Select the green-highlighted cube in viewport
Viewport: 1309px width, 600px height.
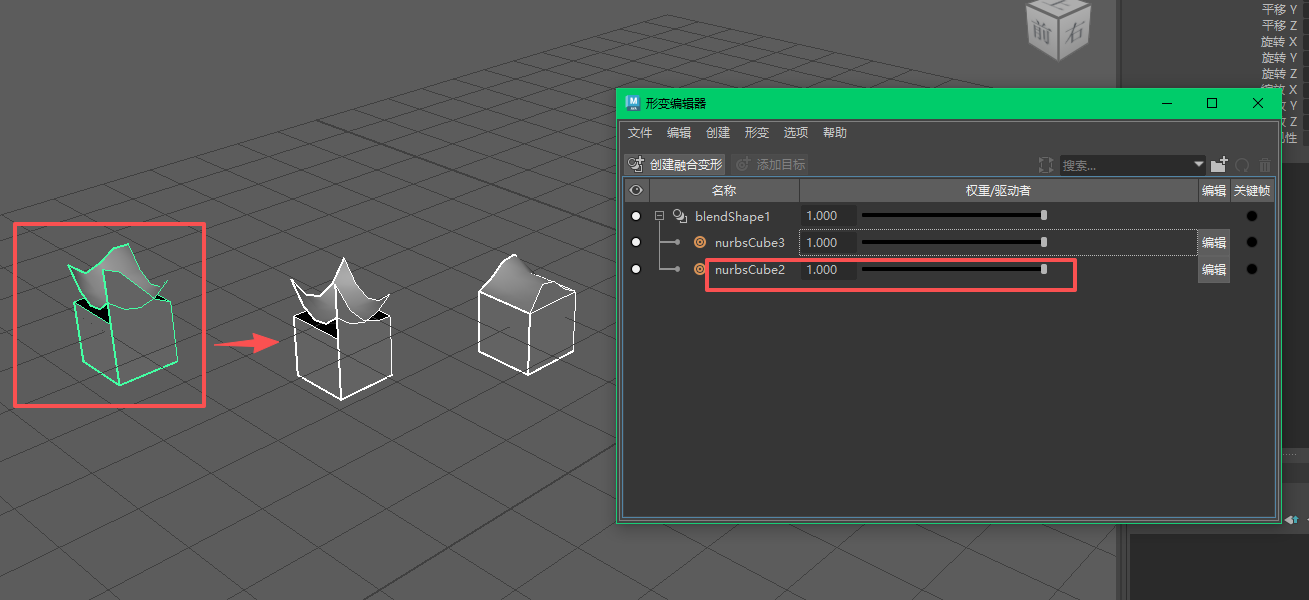coord(125,315)
